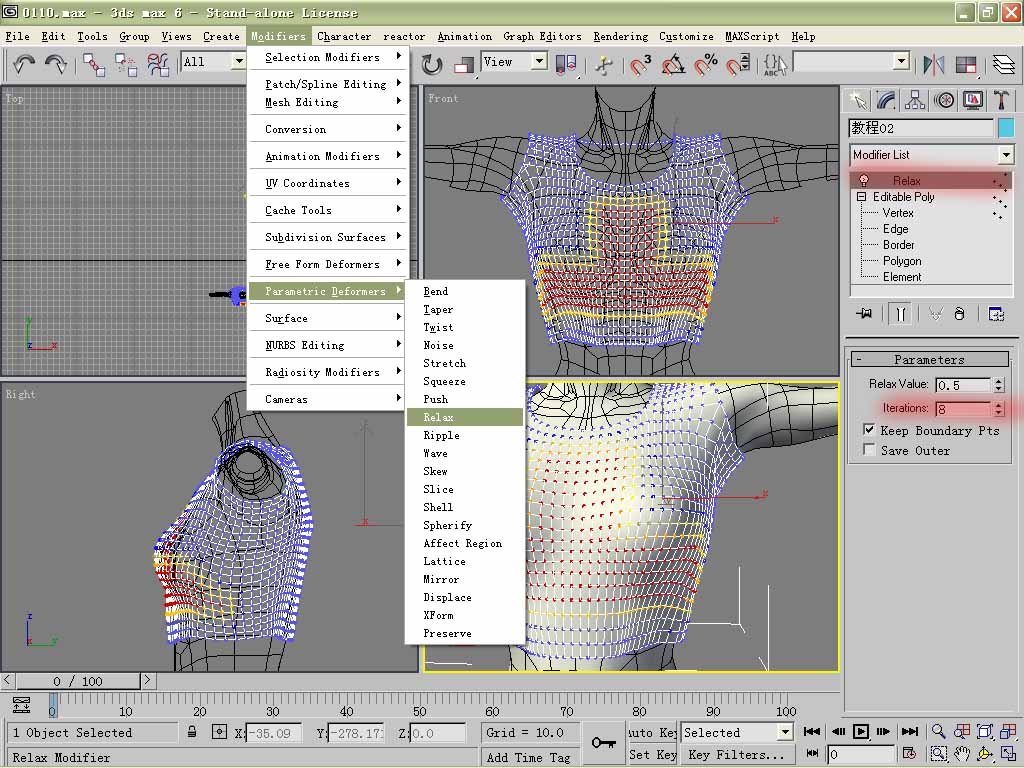Open Edit Named Selection Sets
Screen dimensions: 1024x768
775,65
